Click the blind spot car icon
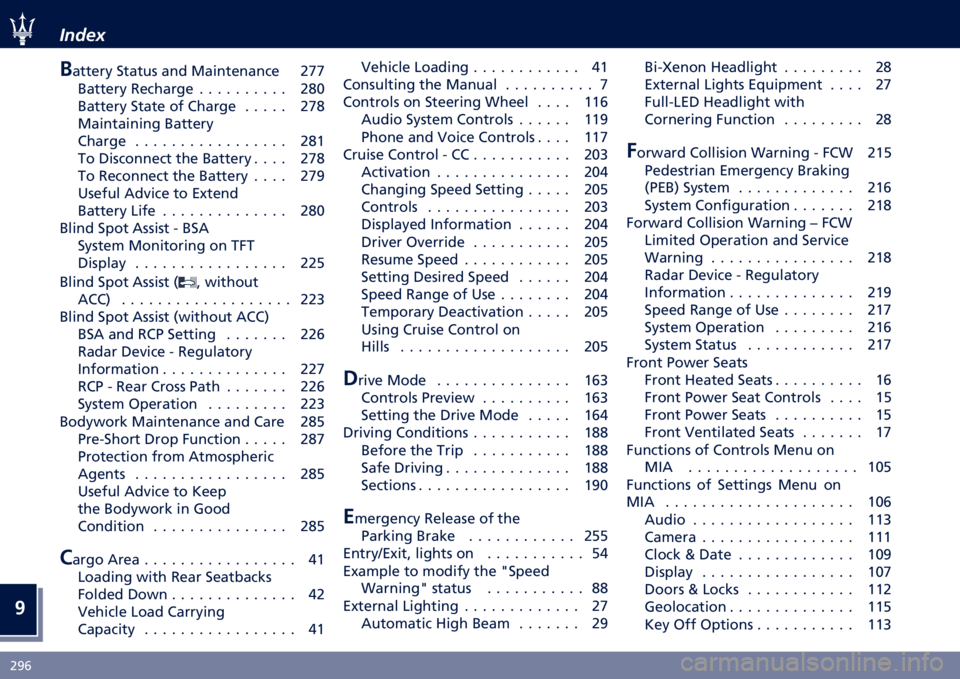Image resolution: width=960 pixels, height=679 pixels. (188, 282)
